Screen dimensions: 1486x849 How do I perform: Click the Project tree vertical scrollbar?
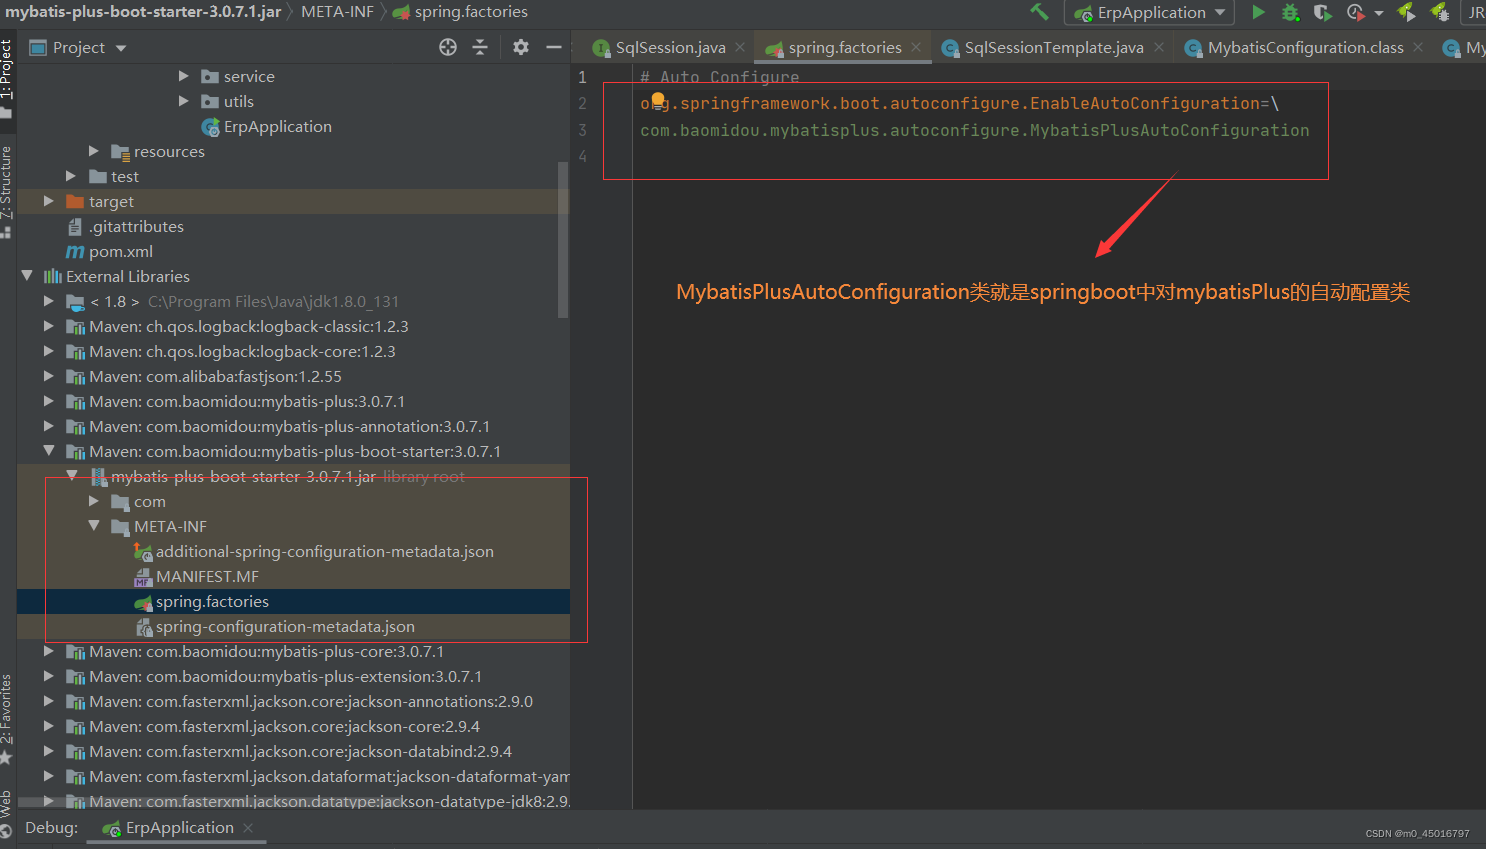563,230
